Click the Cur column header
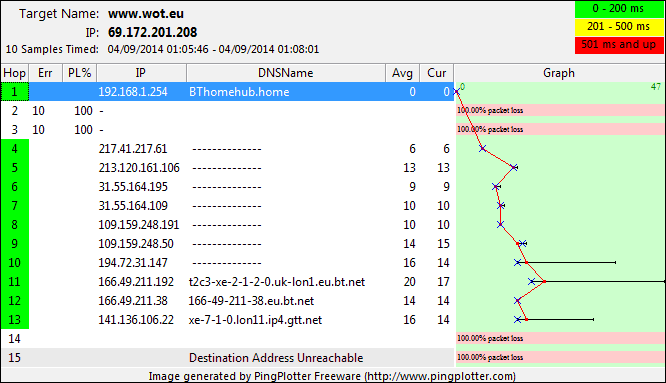 click(436, 73)
